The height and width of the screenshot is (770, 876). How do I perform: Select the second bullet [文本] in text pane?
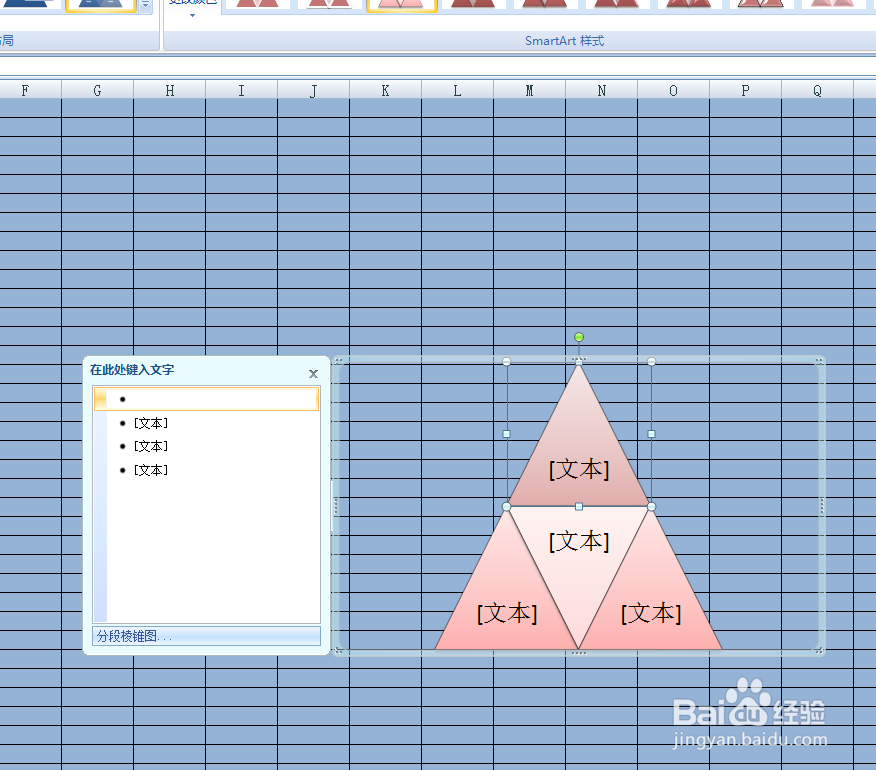[151, 423]
